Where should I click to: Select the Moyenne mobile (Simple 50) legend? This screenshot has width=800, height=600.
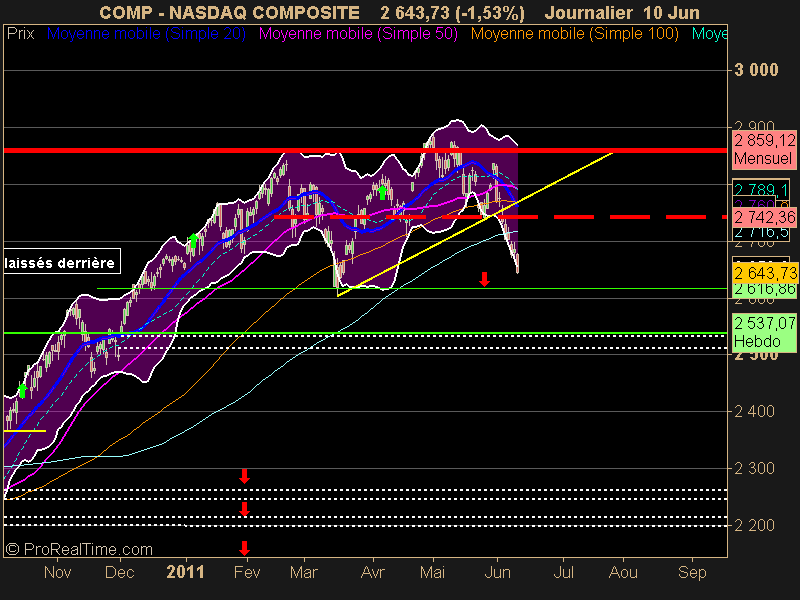358,34
